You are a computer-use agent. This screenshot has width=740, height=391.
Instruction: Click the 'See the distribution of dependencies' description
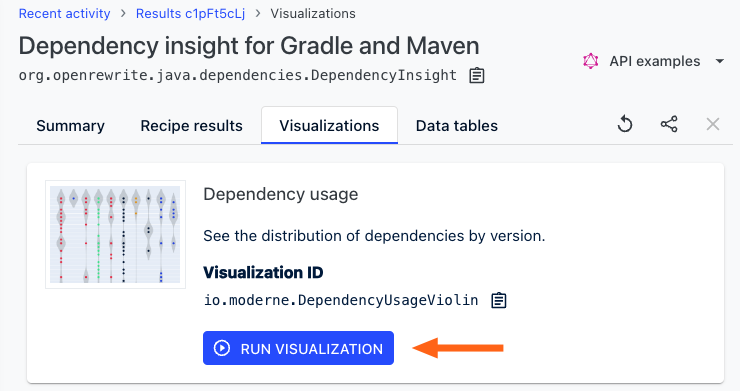(374, 236)
